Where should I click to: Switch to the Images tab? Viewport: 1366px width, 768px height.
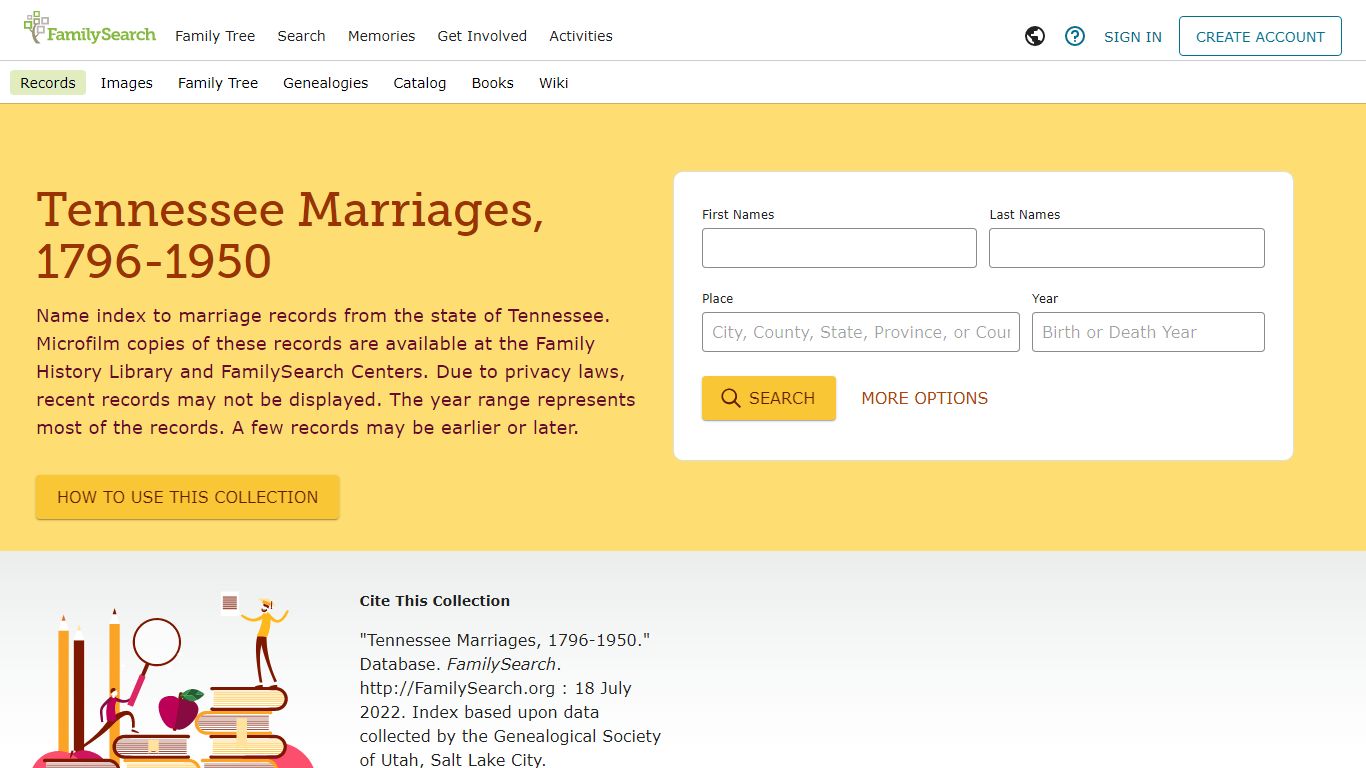(127, 83)
